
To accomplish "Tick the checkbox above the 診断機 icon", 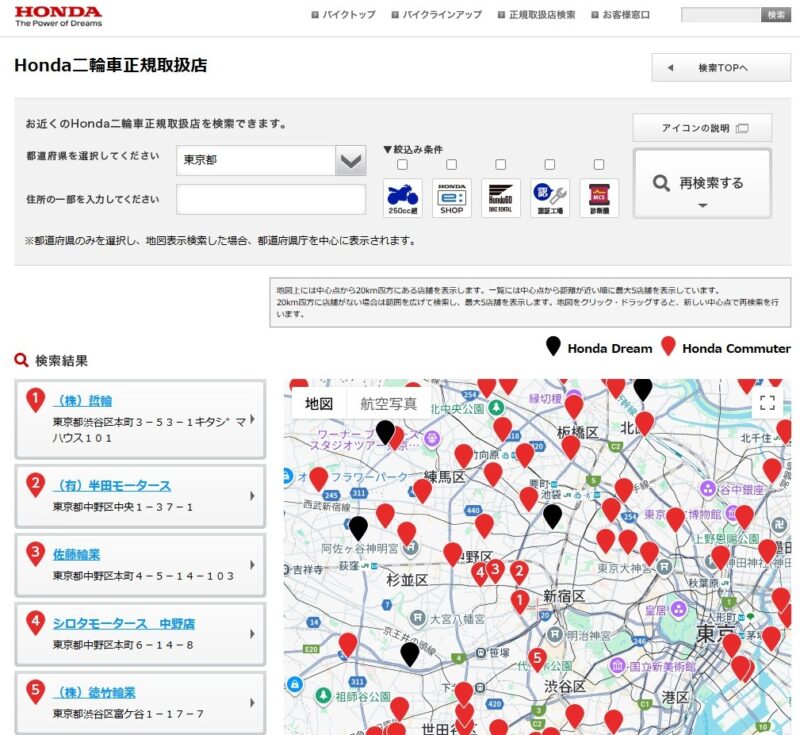I will [599, 165].
